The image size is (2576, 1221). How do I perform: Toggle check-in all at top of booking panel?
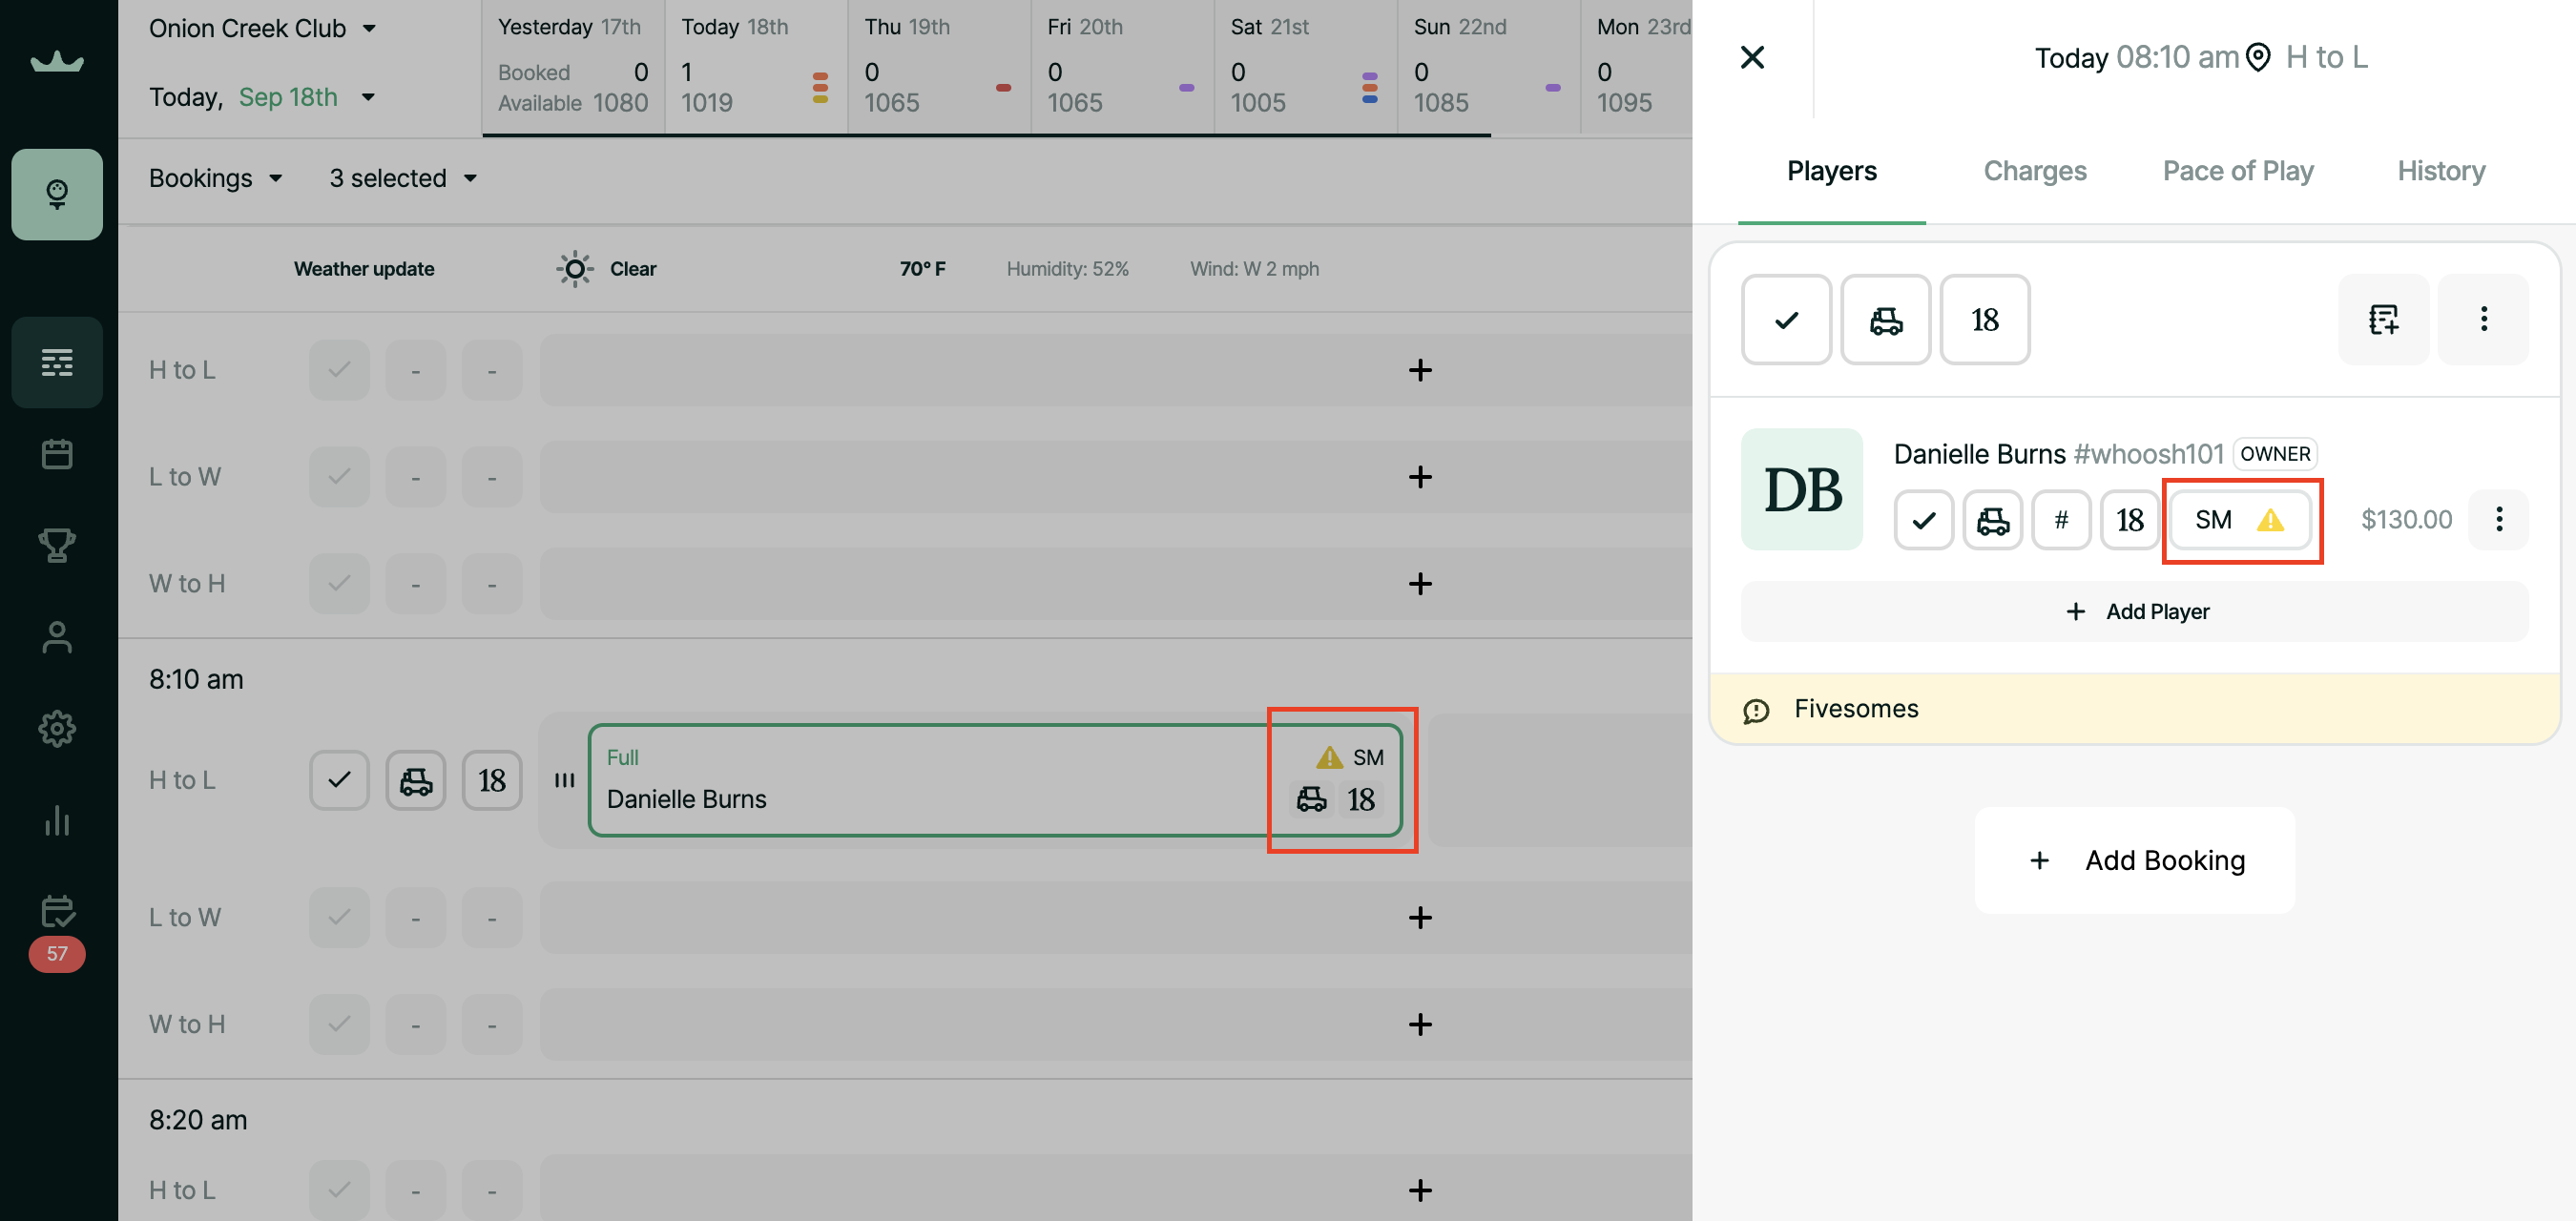1786,319
